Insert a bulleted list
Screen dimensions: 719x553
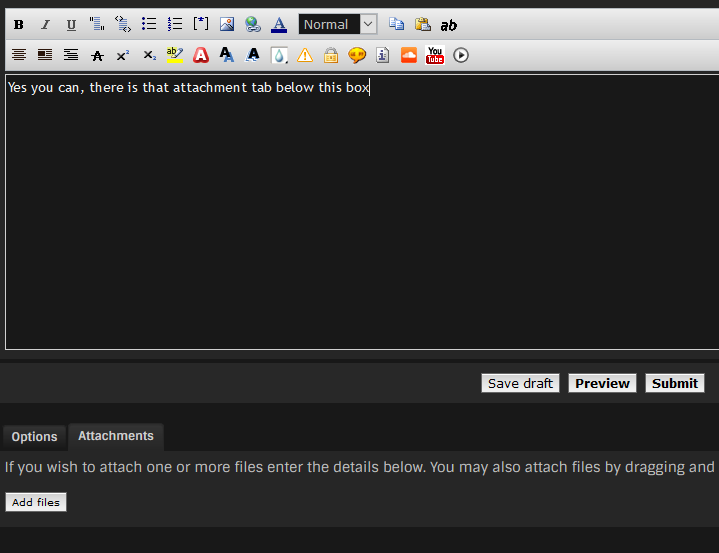[149, 25]
